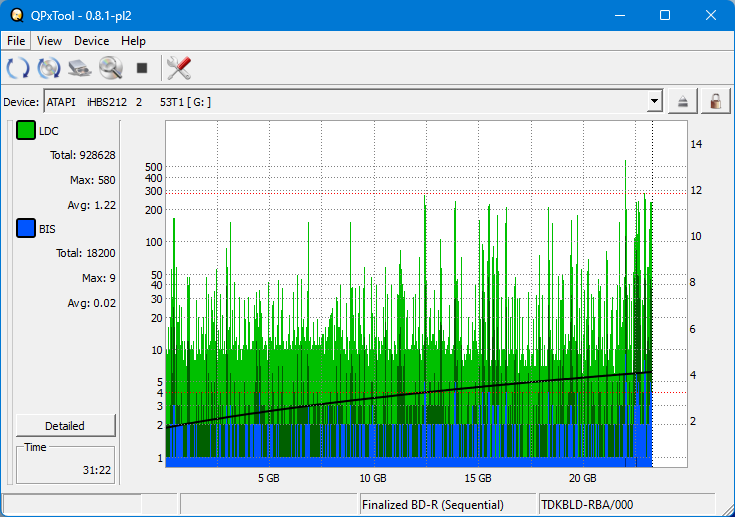
Task: Click the BIS legend label
Action: point(47,229)
